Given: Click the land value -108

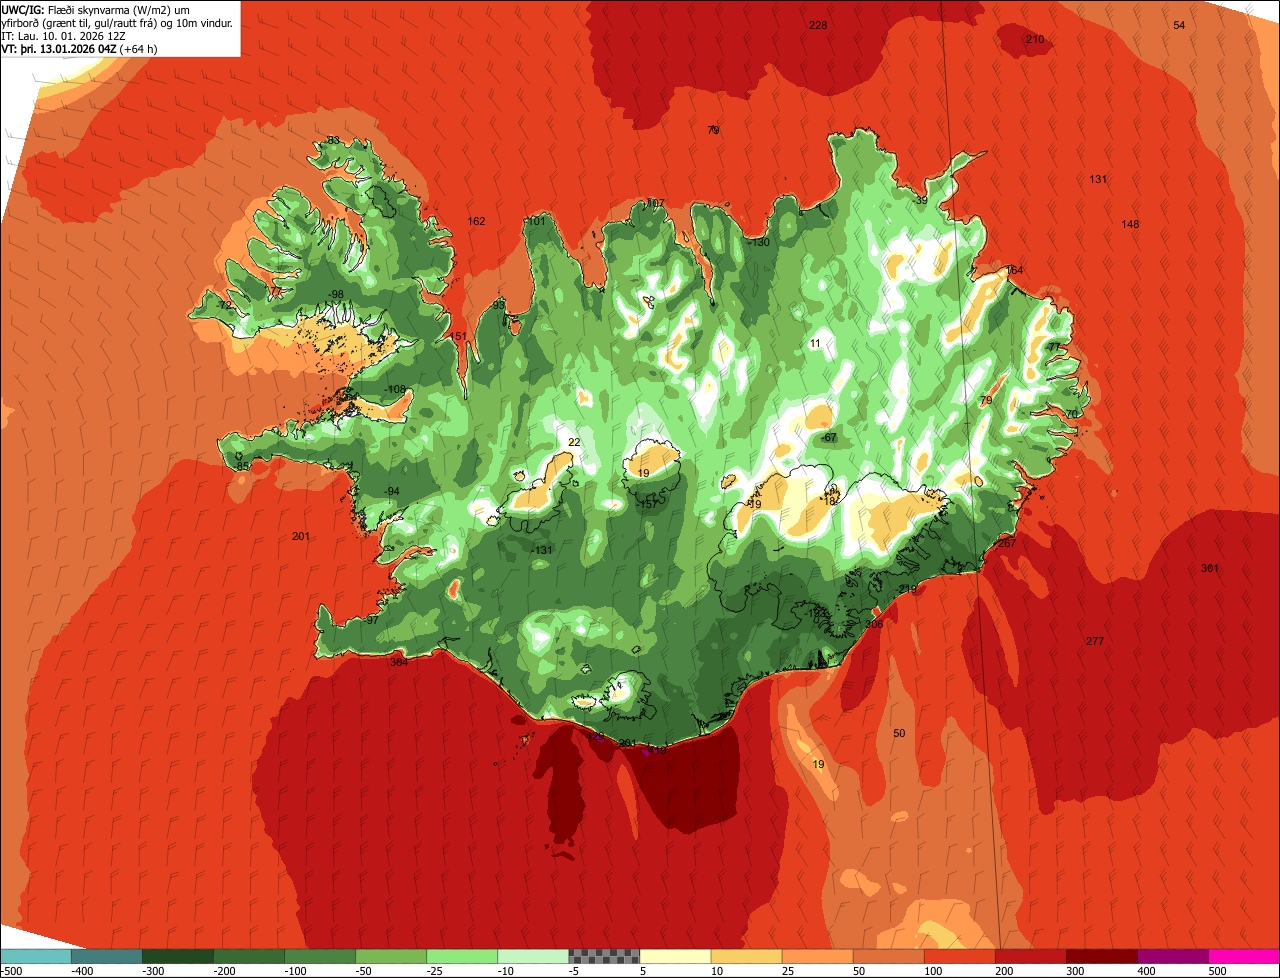Looking at the screenshot, I should (x=395, y=389).
